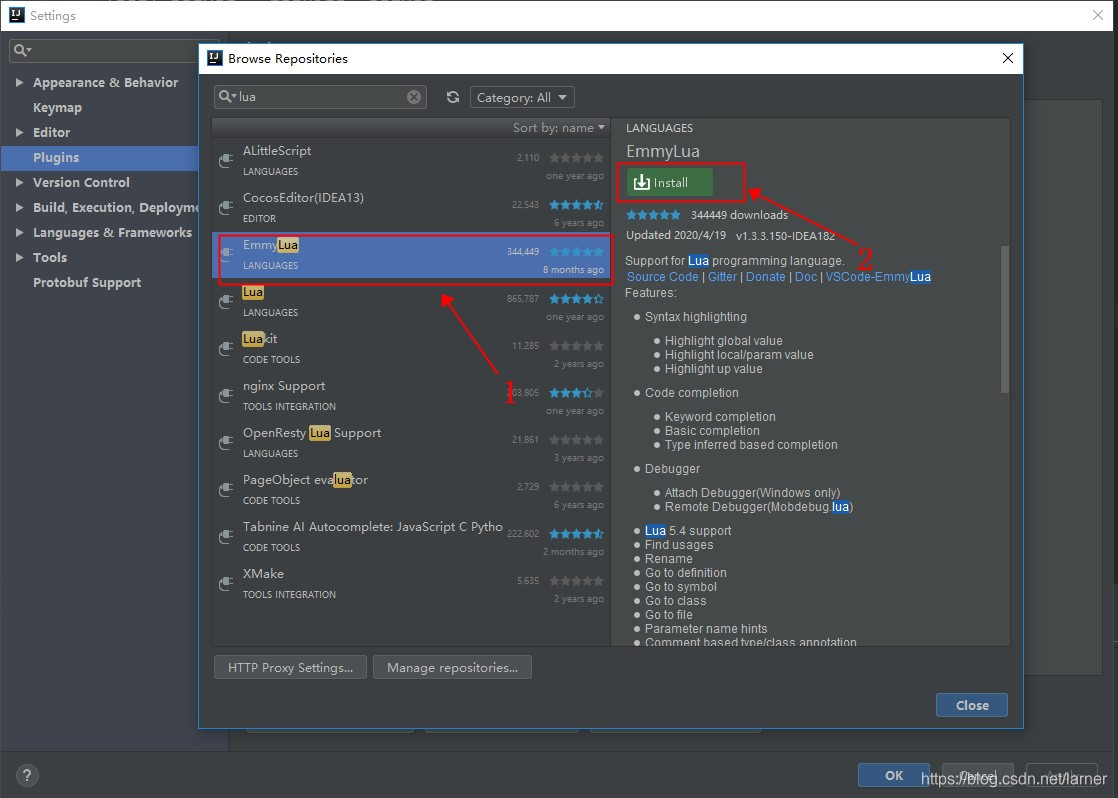Click the plugin description scrollbar
This screenshot has height=798, width=1118.
tap(1004, 319)
